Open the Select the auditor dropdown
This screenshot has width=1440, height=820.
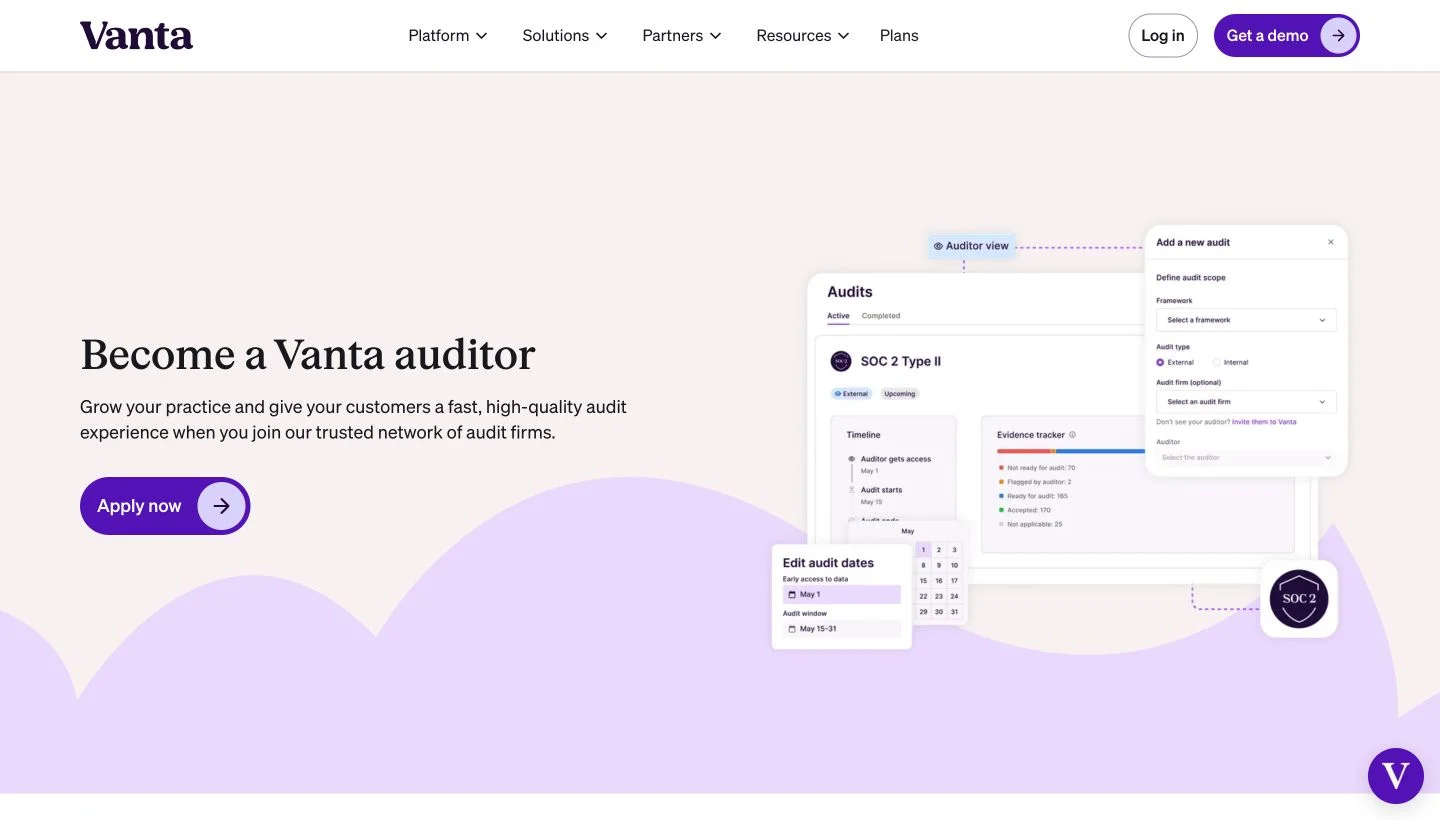point(1246,457)
